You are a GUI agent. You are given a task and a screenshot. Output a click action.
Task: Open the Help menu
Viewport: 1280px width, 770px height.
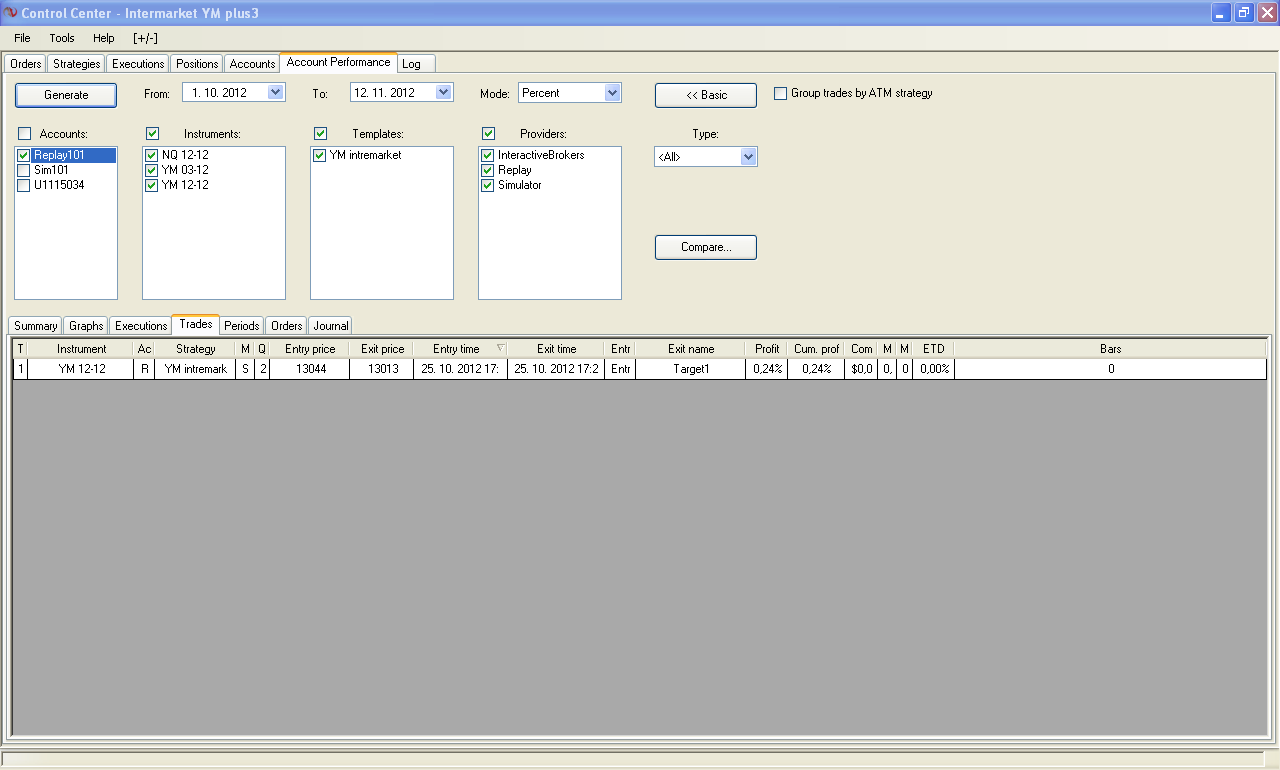pos(104,38)
